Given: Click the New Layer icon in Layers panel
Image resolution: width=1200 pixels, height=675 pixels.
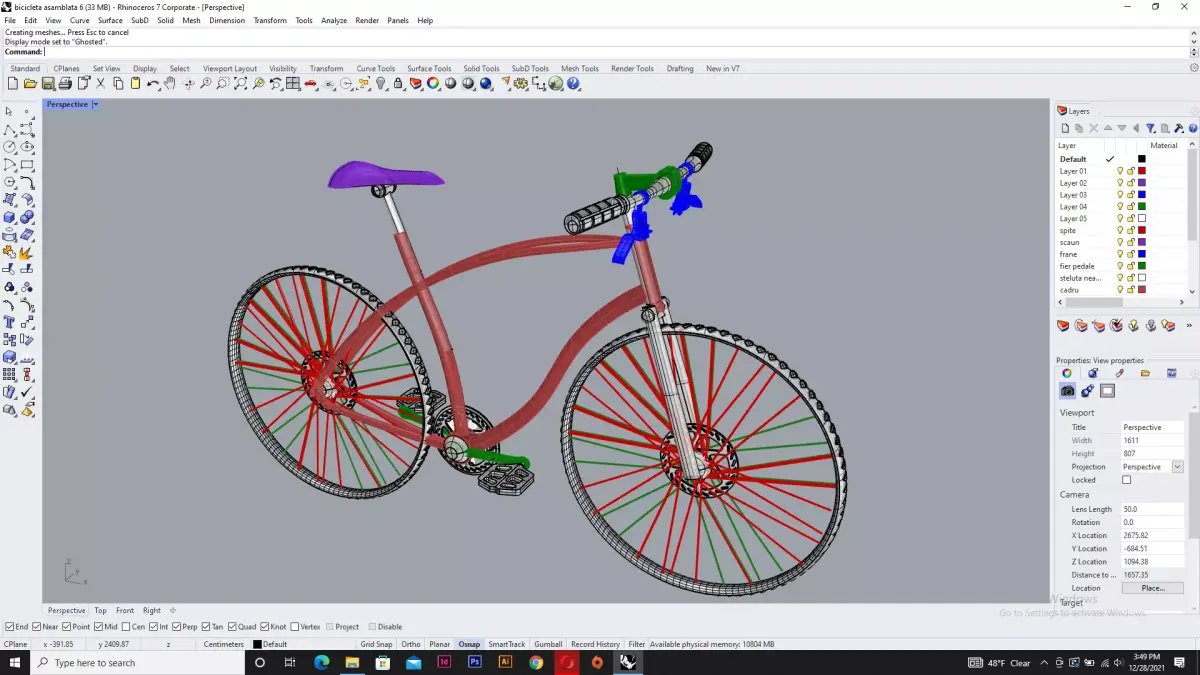Looking at the screenshot, I should (x=1065, y=128).
